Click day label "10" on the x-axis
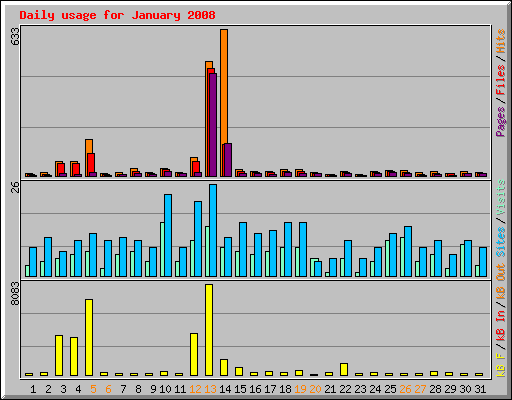This screenshot has height=400, width=512. 165,389
